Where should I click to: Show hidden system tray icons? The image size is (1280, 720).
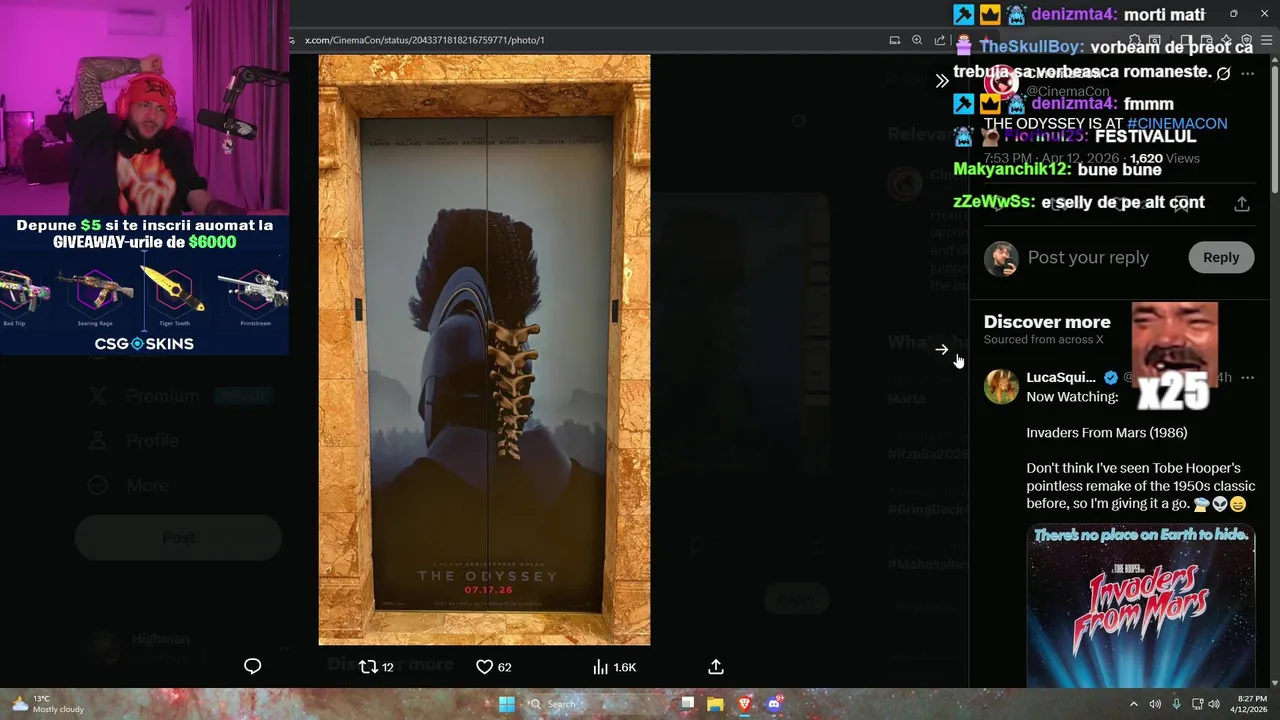click(x=1133, y=704)
